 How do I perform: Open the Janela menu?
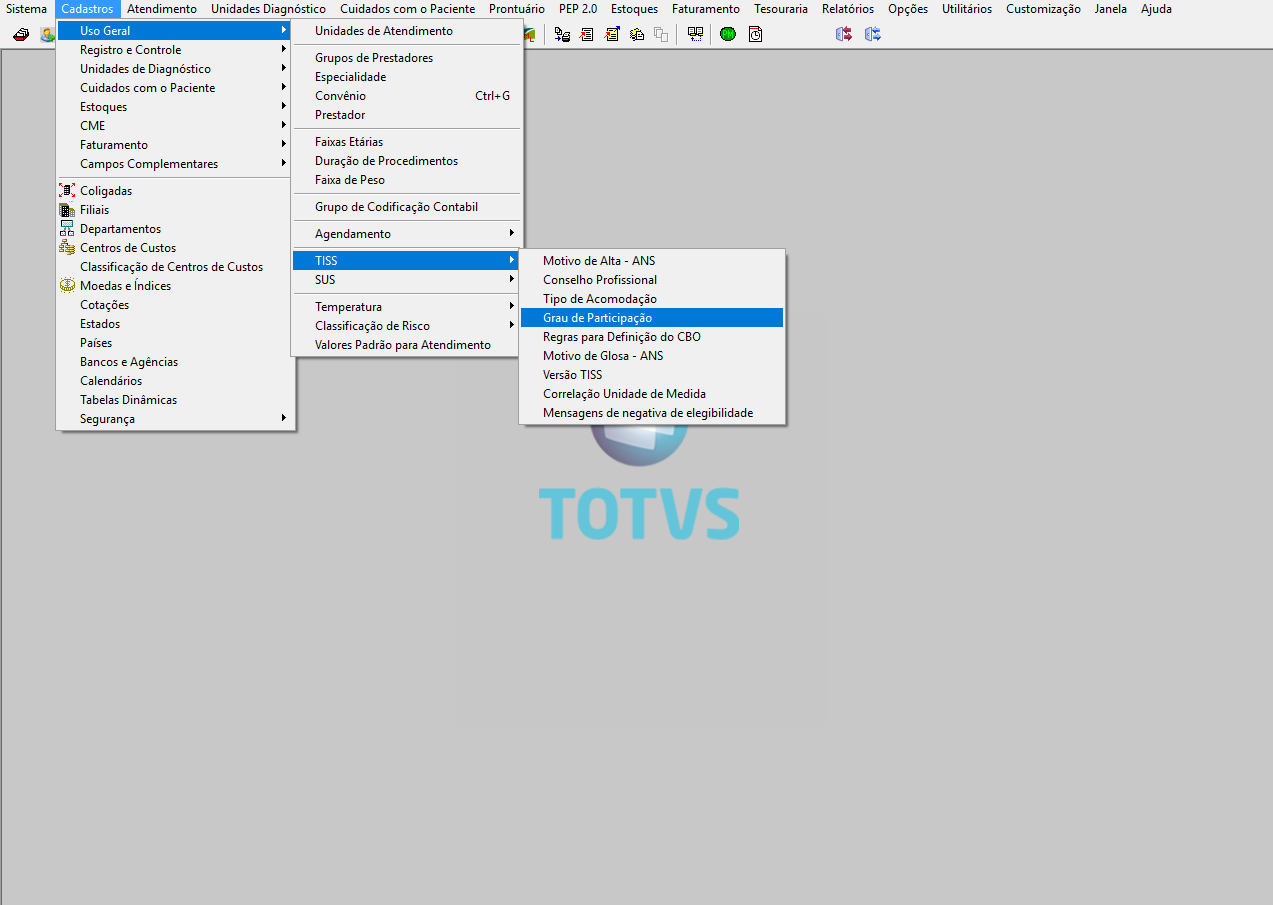pos(1111,9)
